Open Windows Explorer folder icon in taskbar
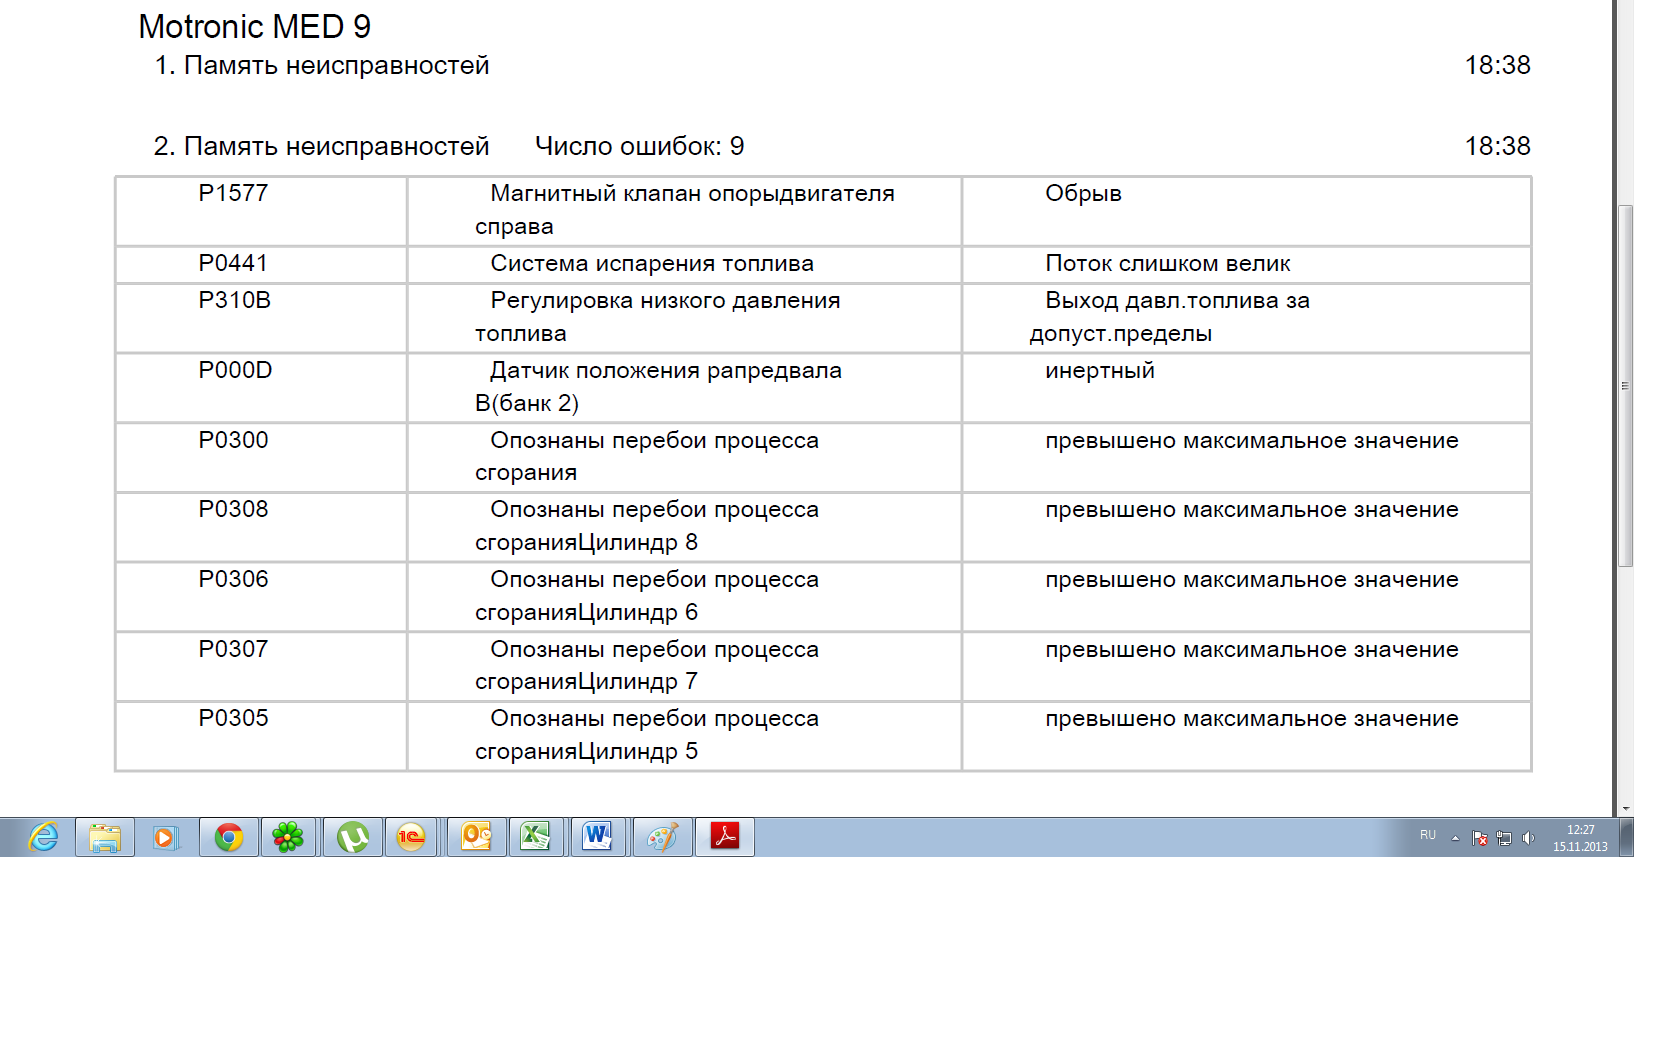Screen dimensions: 1680x1050 [x=105, y=837]
